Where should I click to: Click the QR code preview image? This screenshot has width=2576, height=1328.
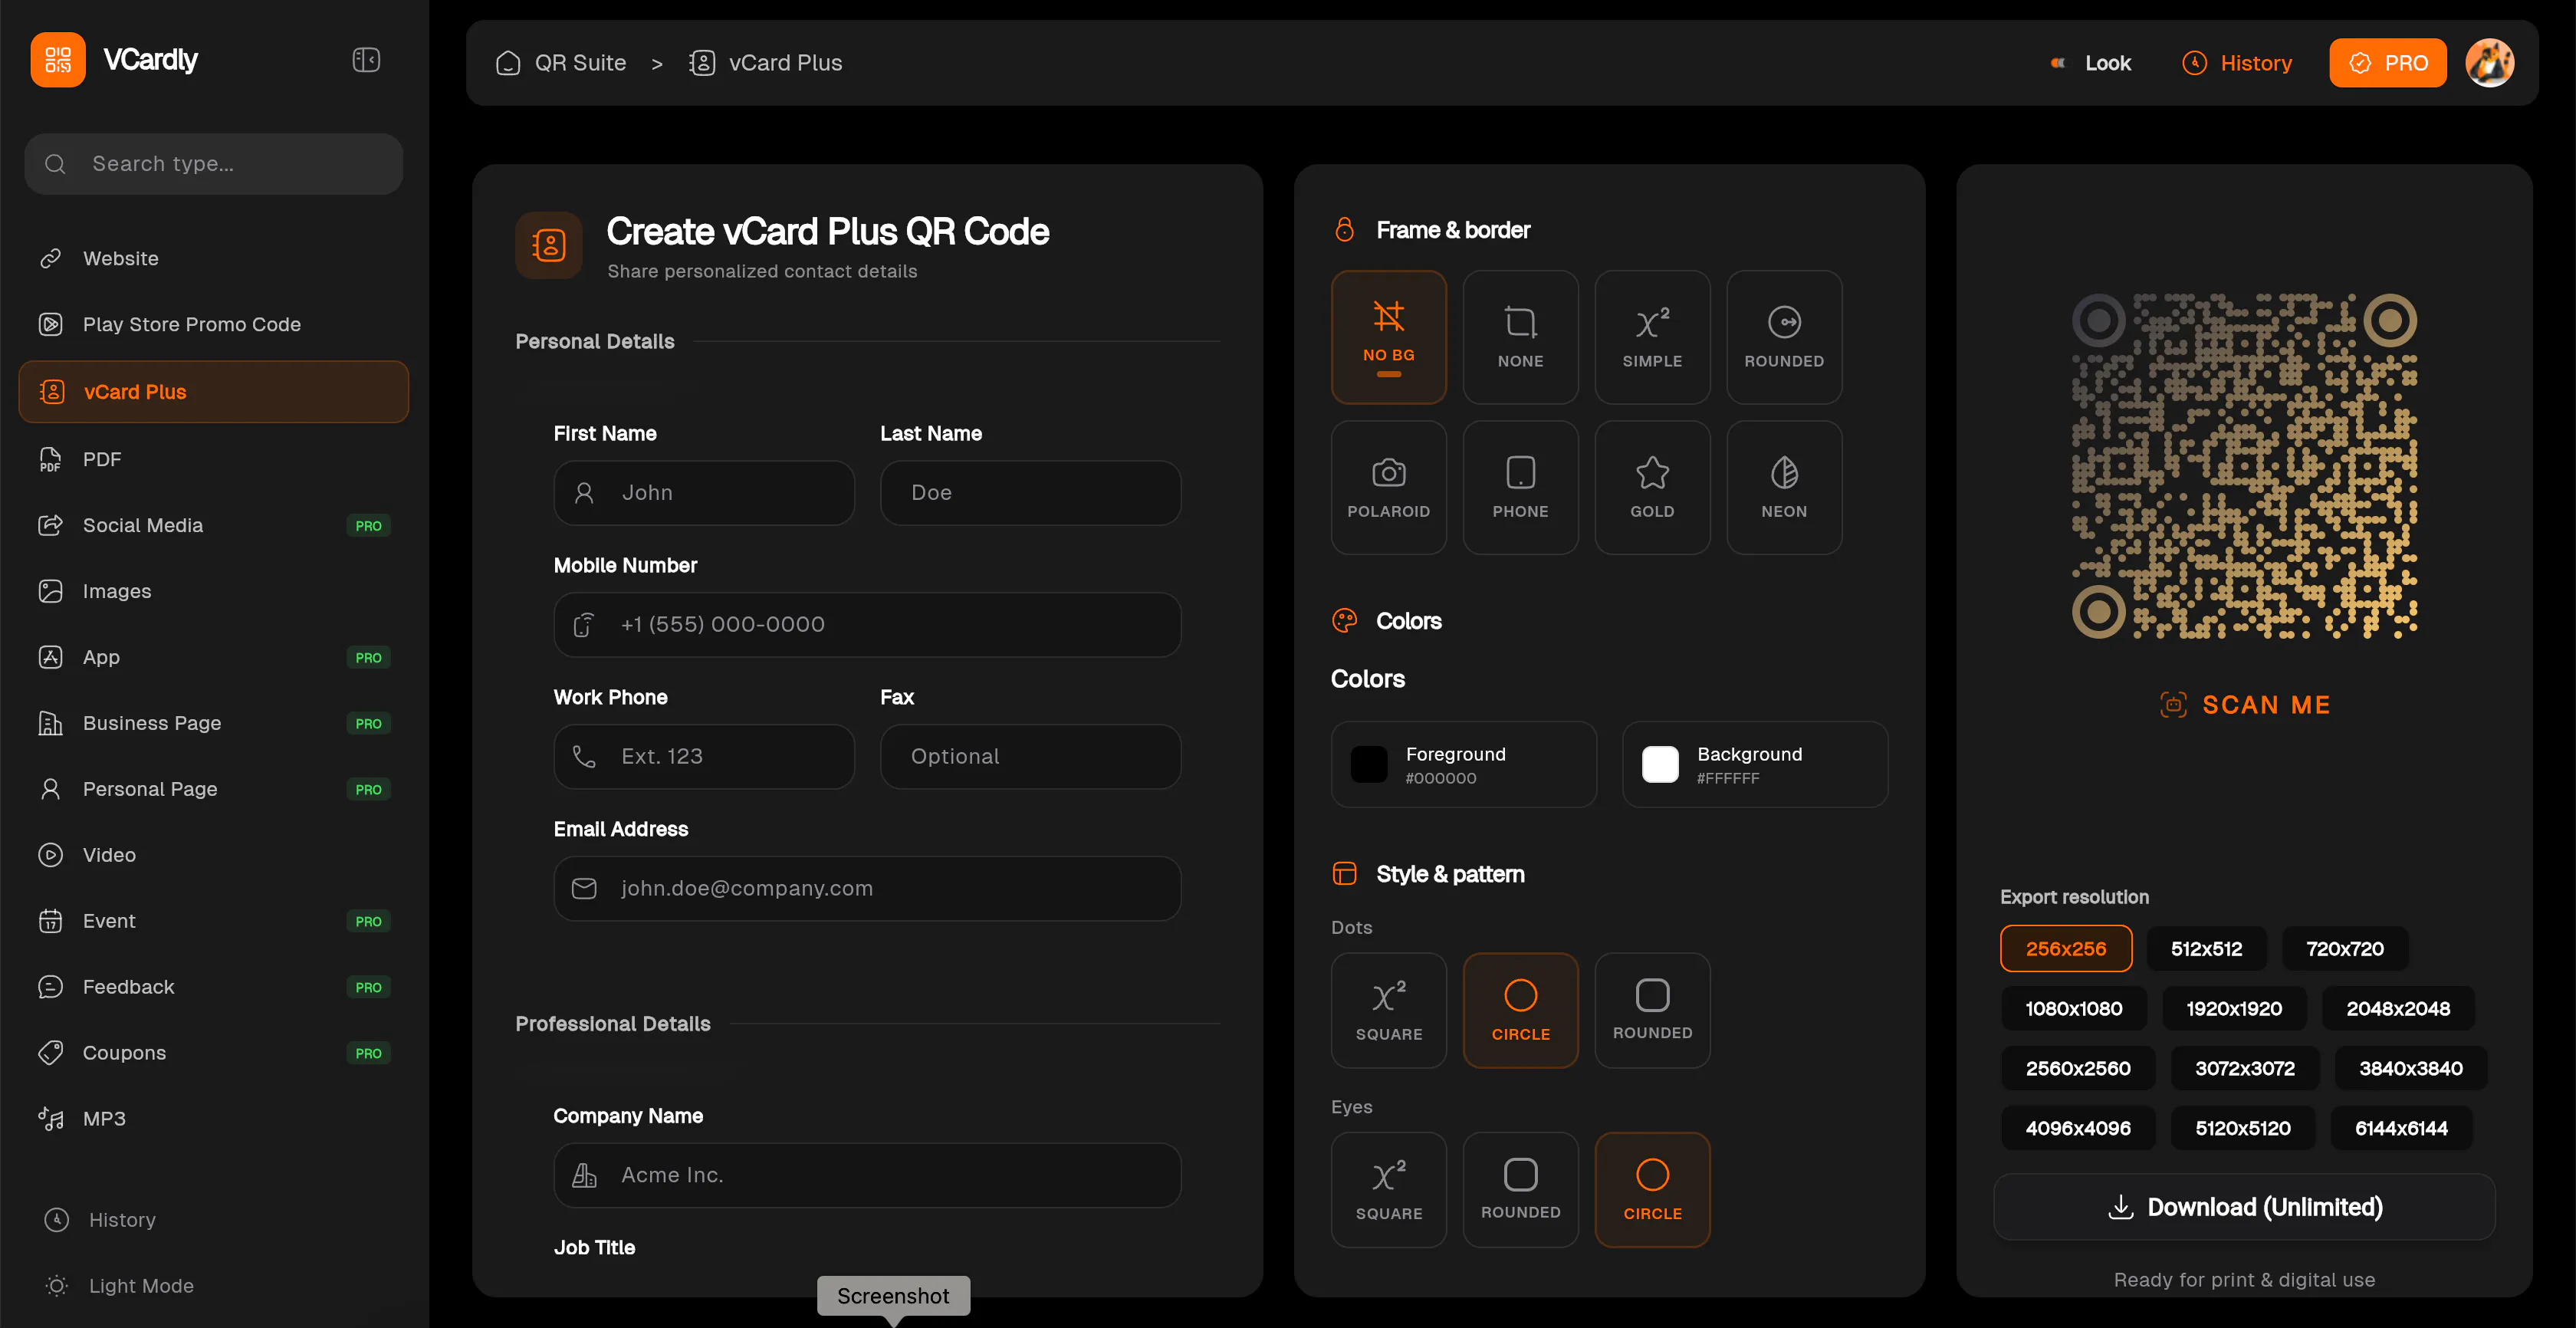pyautogui.click(x=2244, y=465)
